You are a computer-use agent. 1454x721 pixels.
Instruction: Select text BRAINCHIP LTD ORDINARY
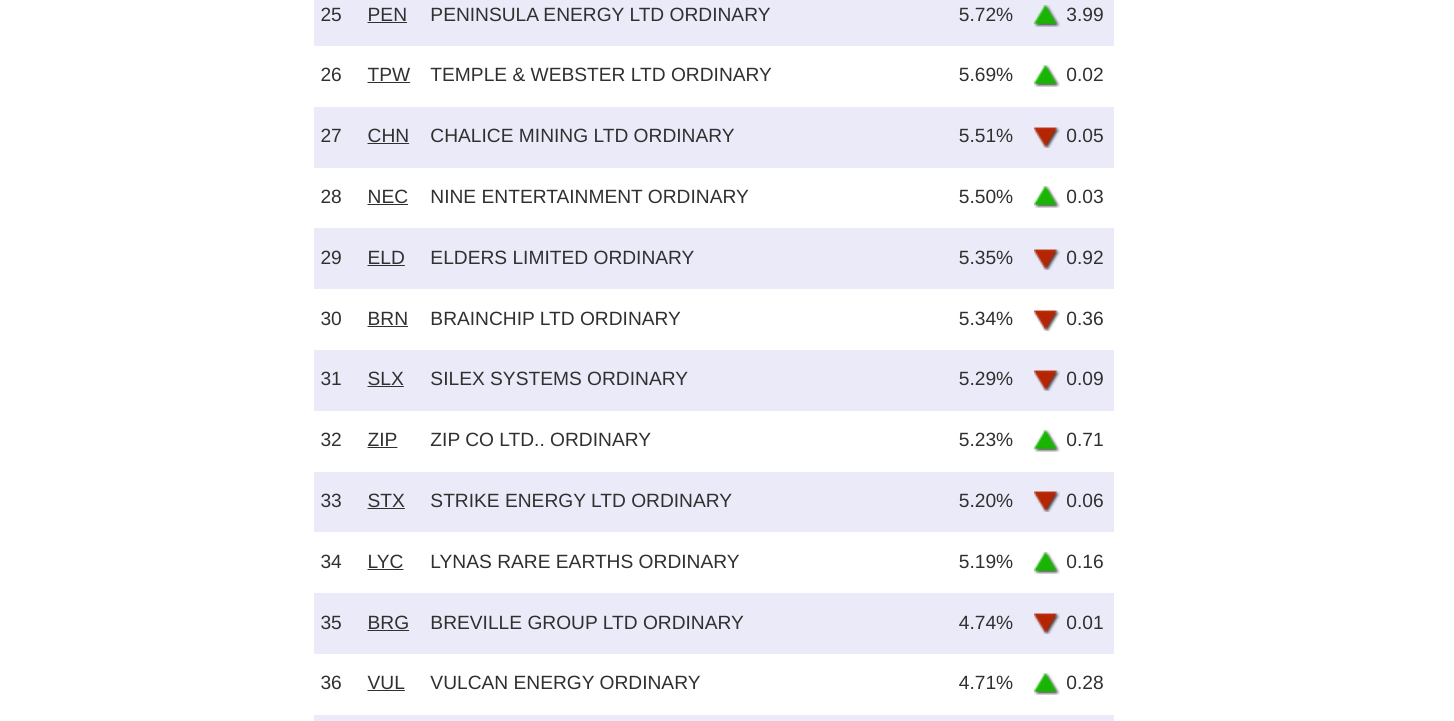pyautogui.click(x=555, y=319)
